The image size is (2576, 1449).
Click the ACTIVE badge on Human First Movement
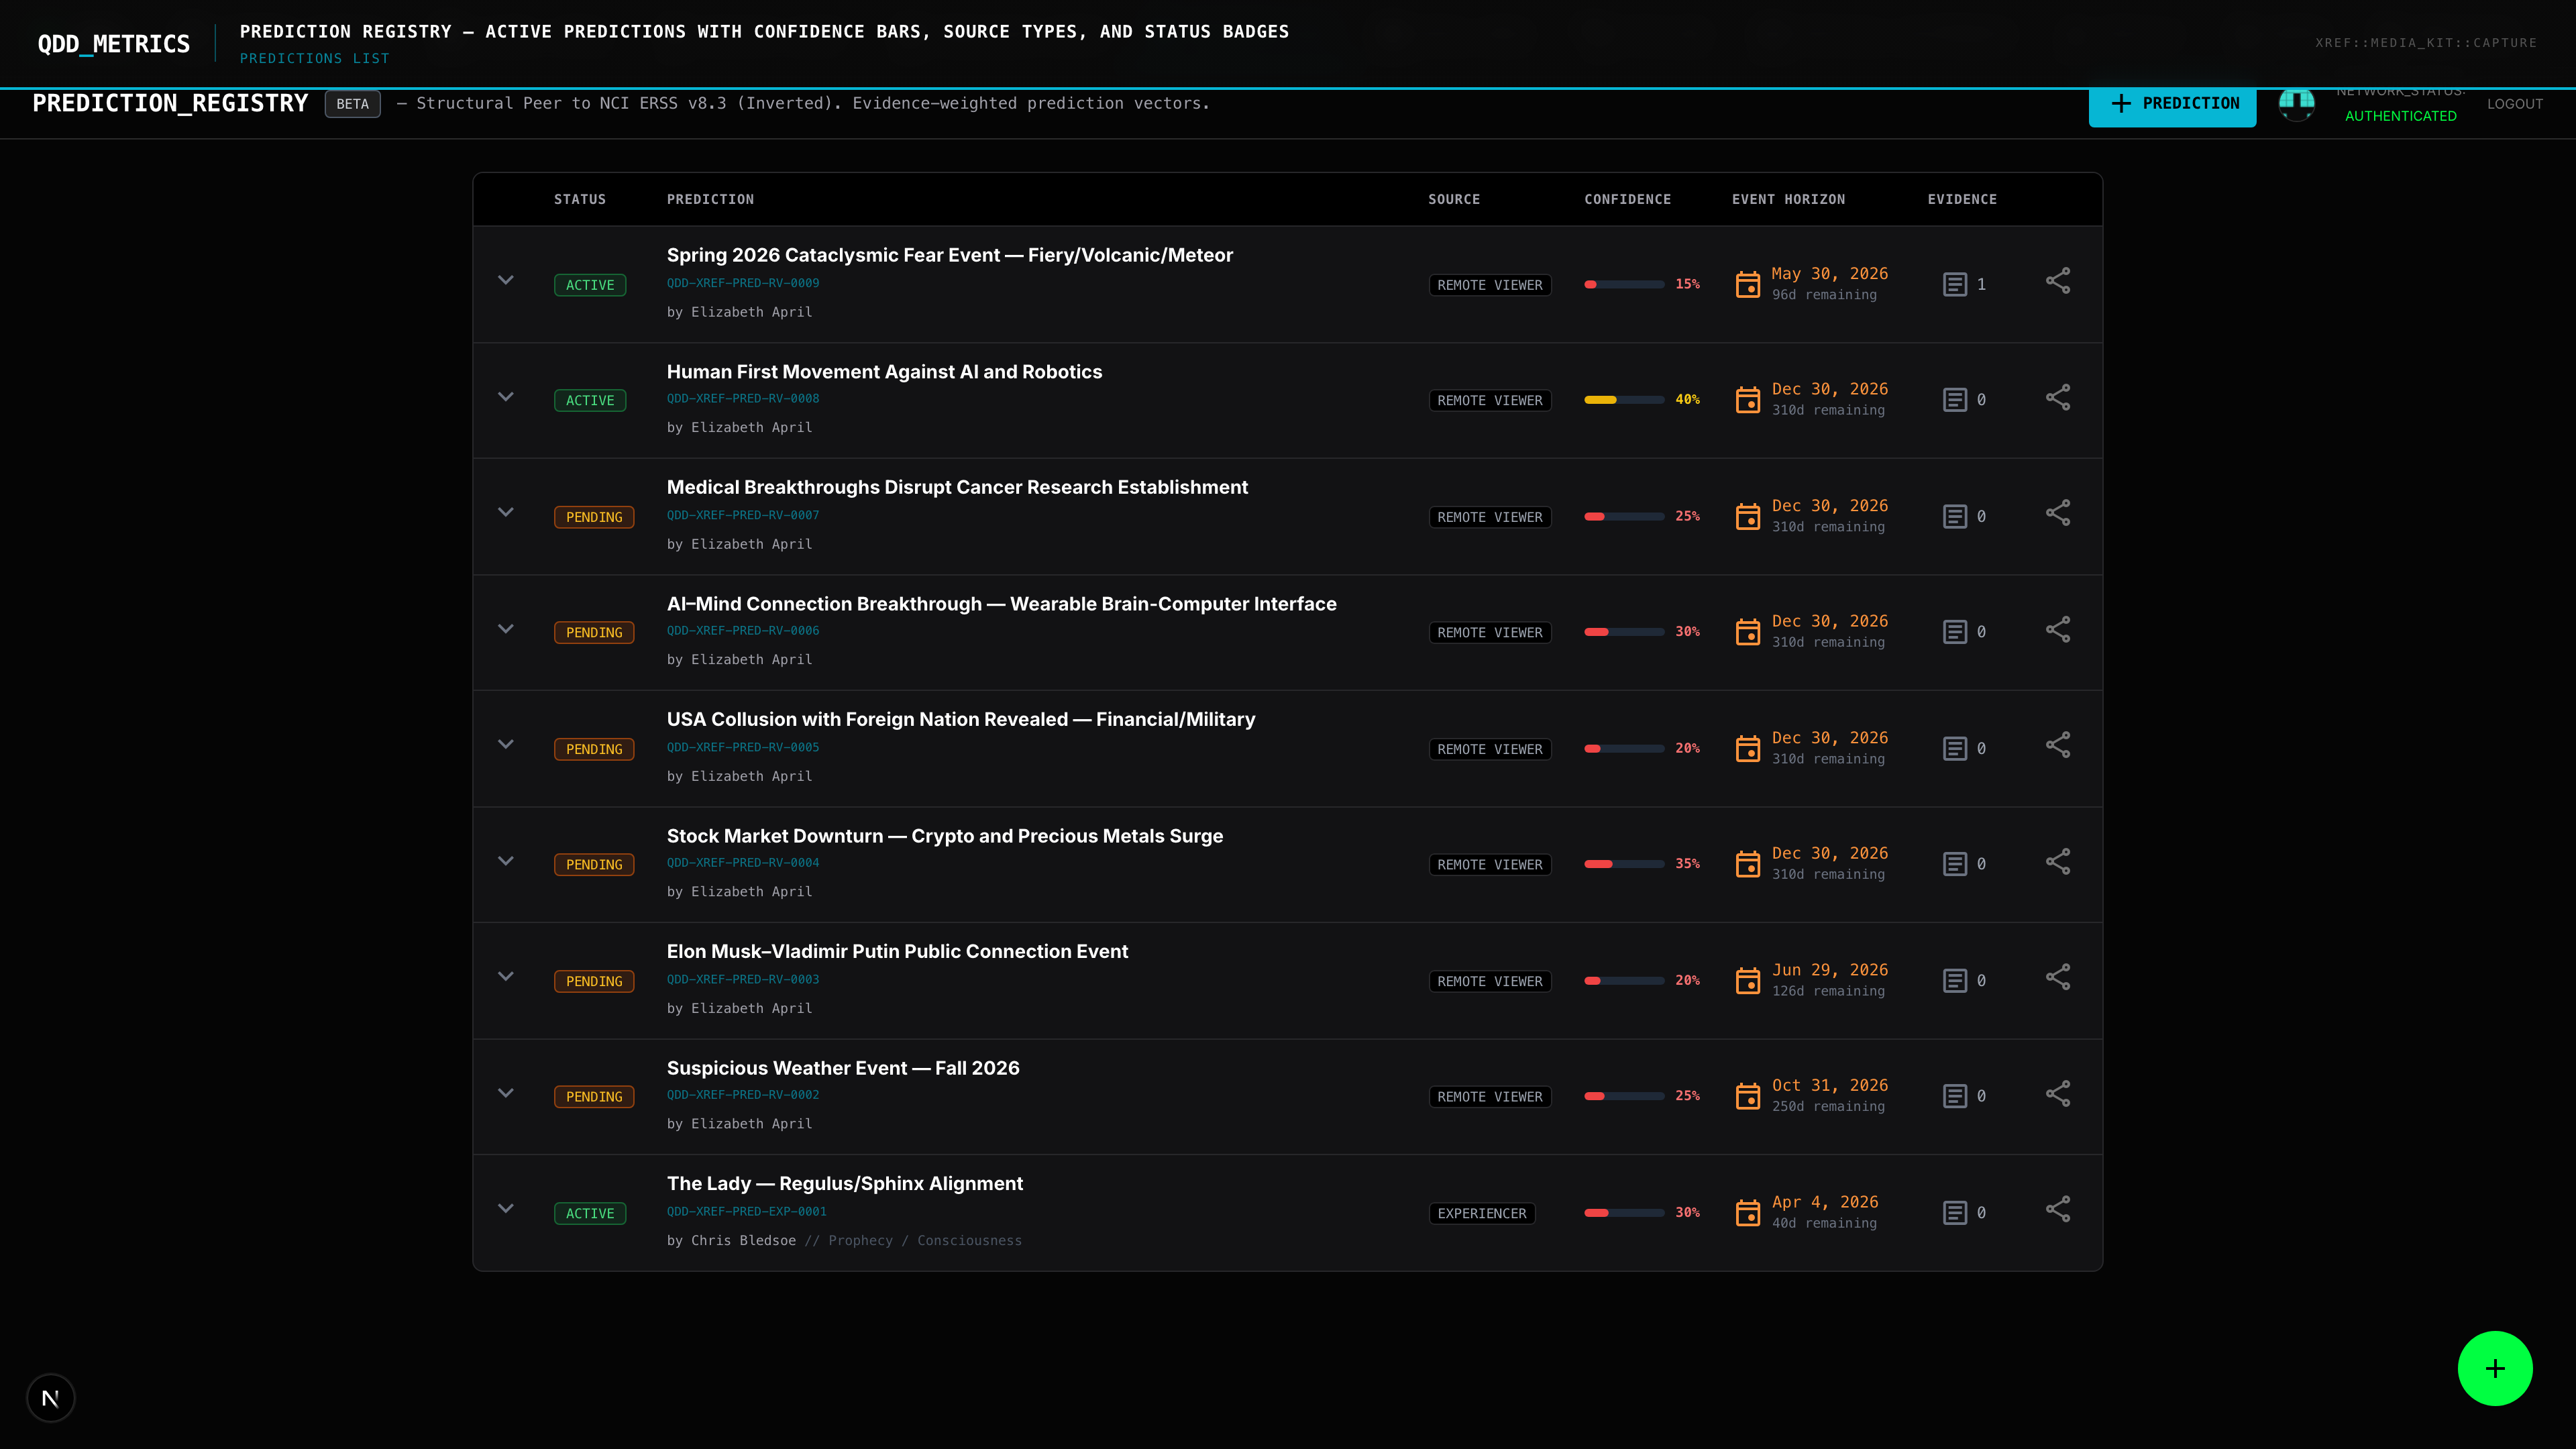click(590, 401)
